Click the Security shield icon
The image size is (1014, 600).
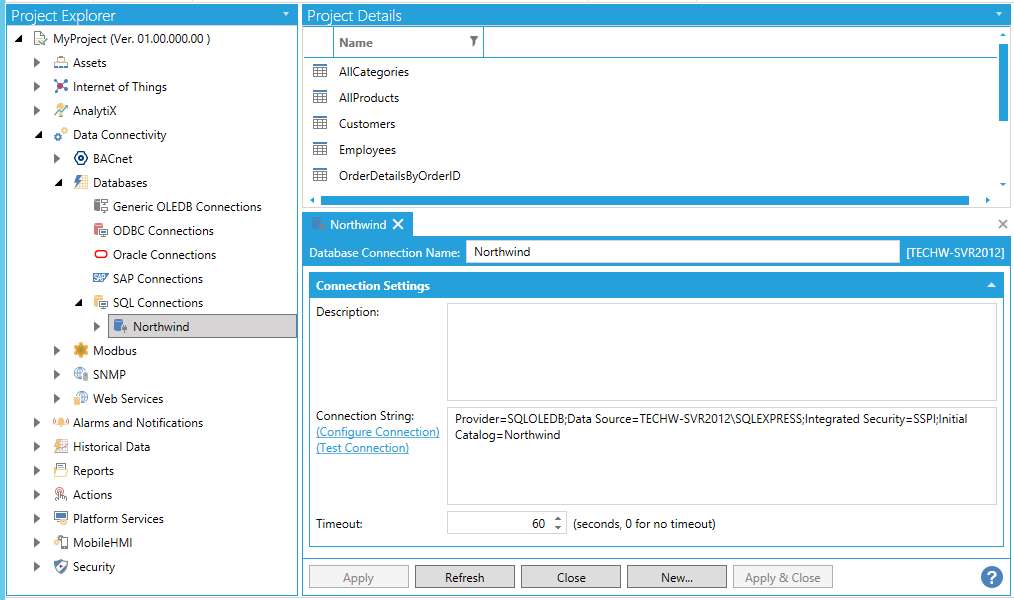(x=61, y=567)
